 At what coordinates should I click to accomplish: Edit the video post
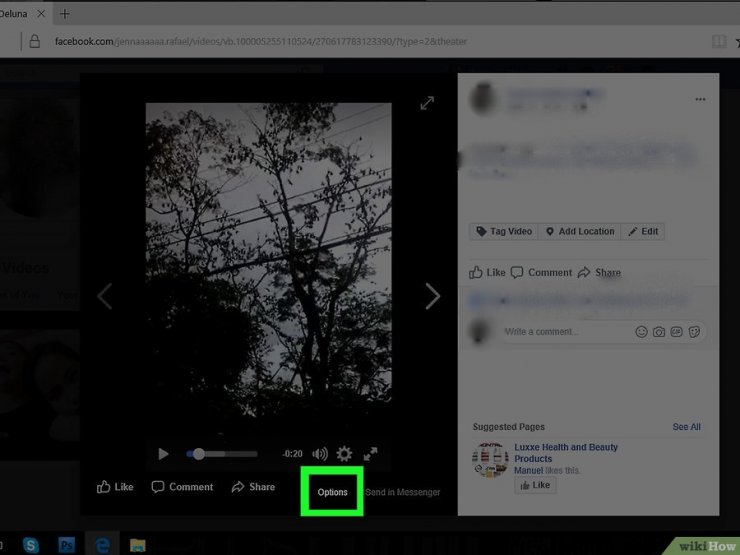pyautogui.click(x=643, y=231)
